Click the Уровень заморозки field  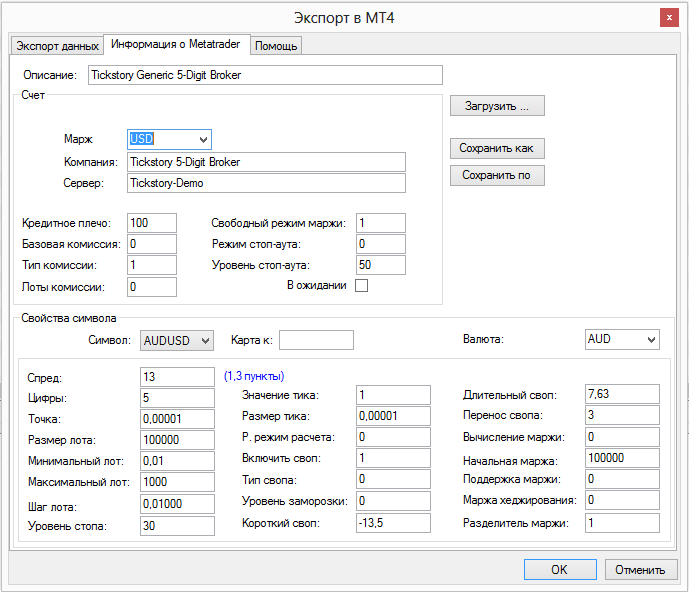click(x=393, y=501)
